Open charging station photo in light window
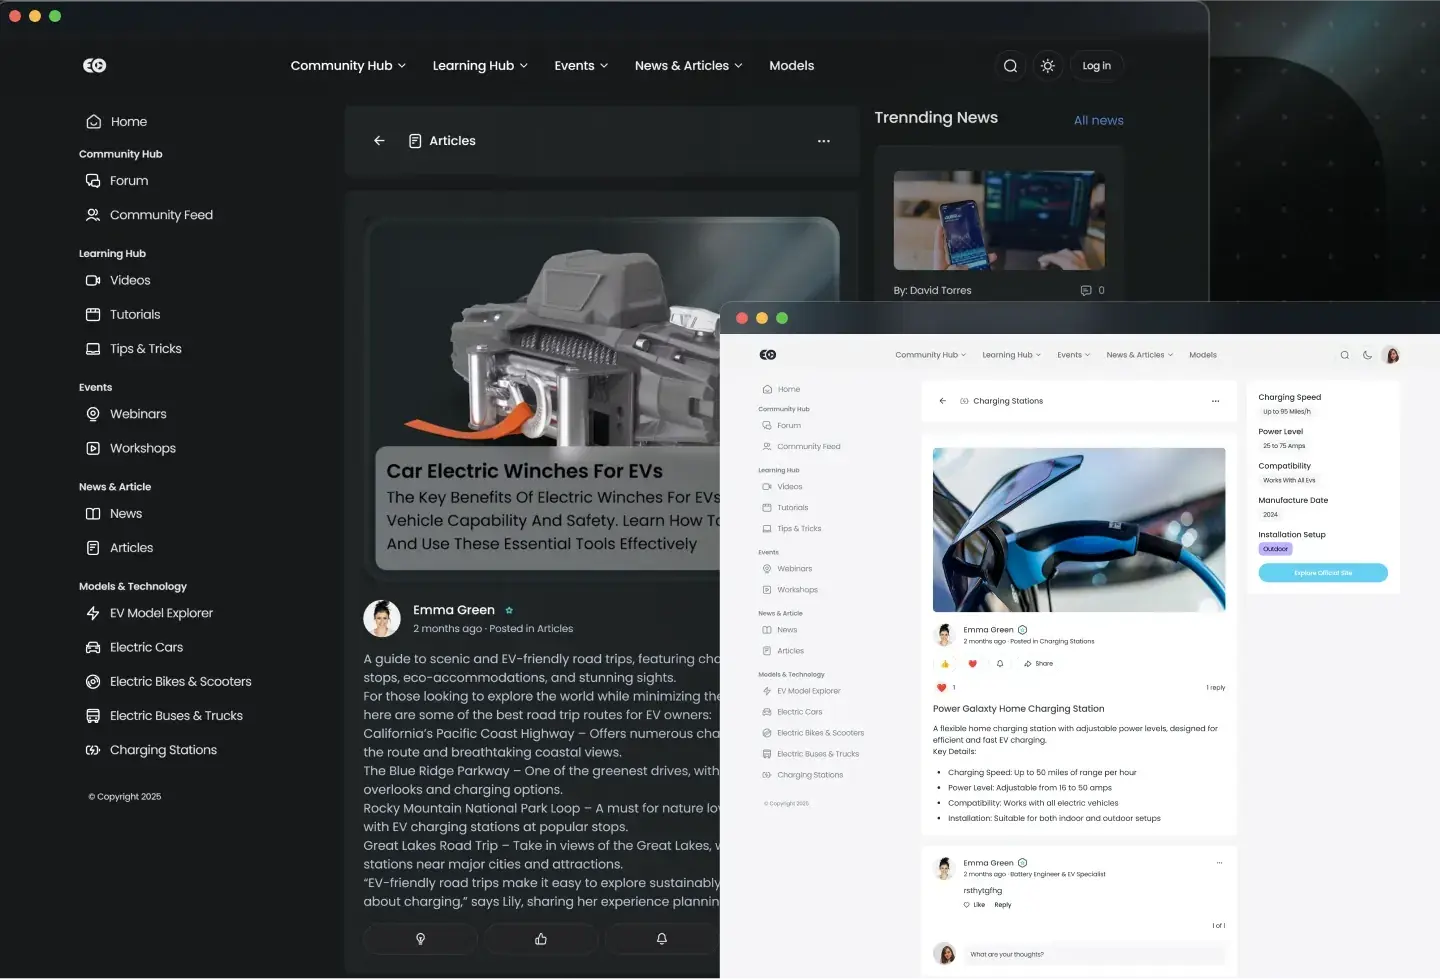This screenshot has height=979, width=1440. pos(1078,530)
